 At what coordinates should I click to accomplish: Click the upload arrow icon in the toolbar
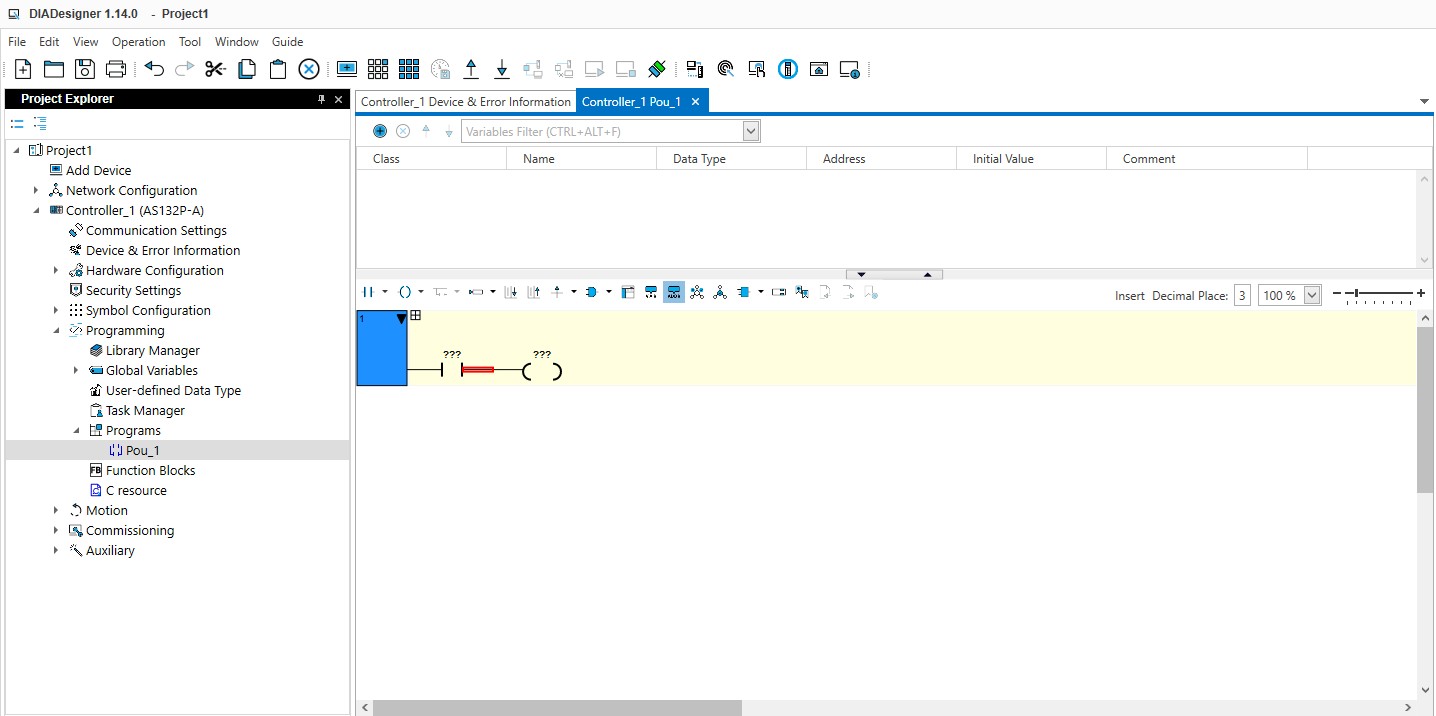click(472, 69)
